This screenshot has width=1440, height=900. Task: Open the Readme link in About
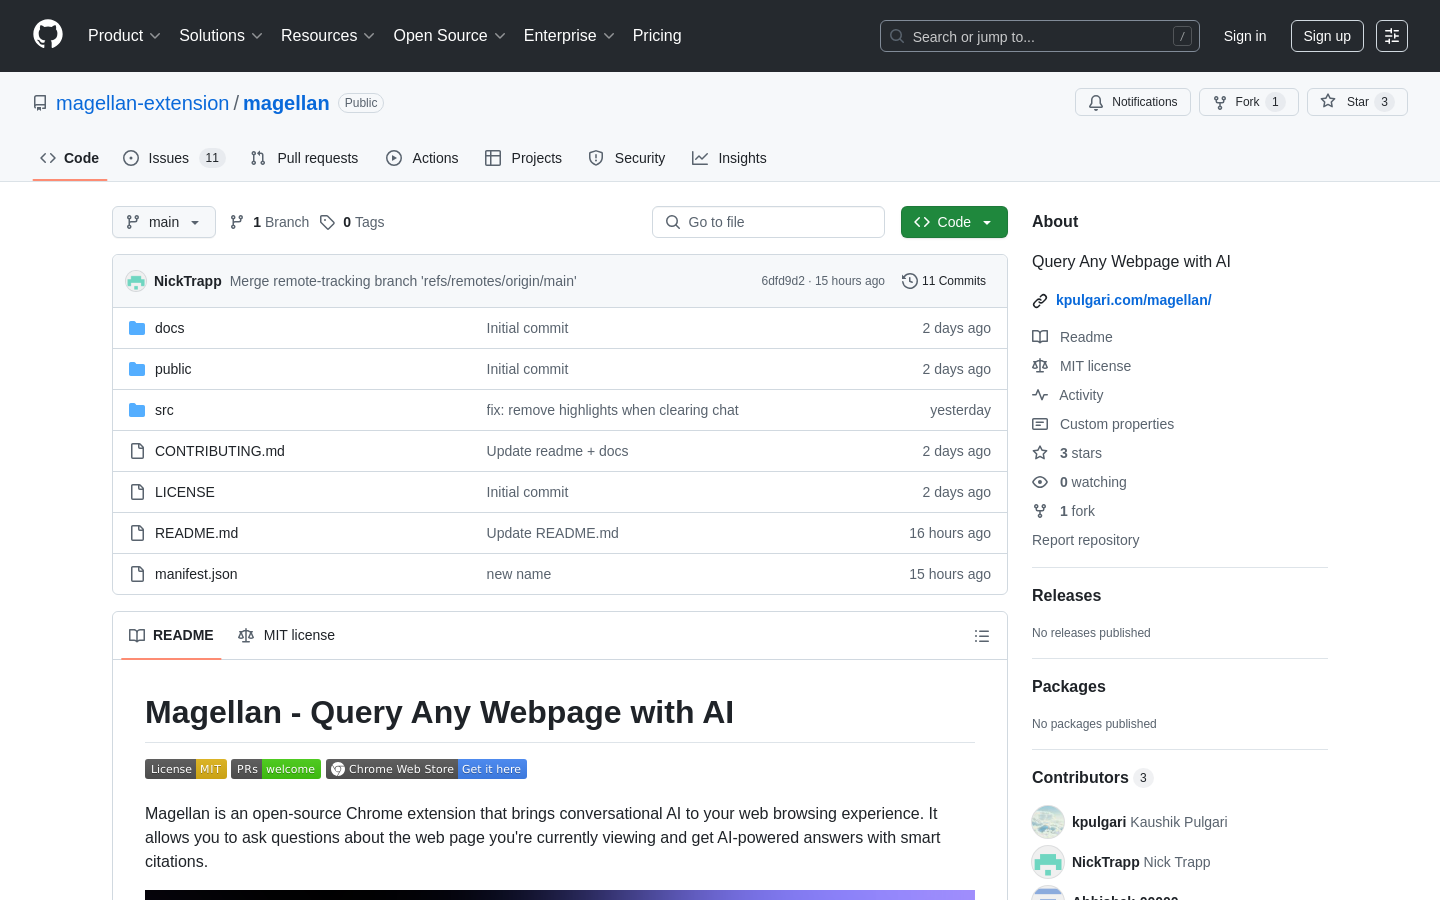click(1072, 337)
